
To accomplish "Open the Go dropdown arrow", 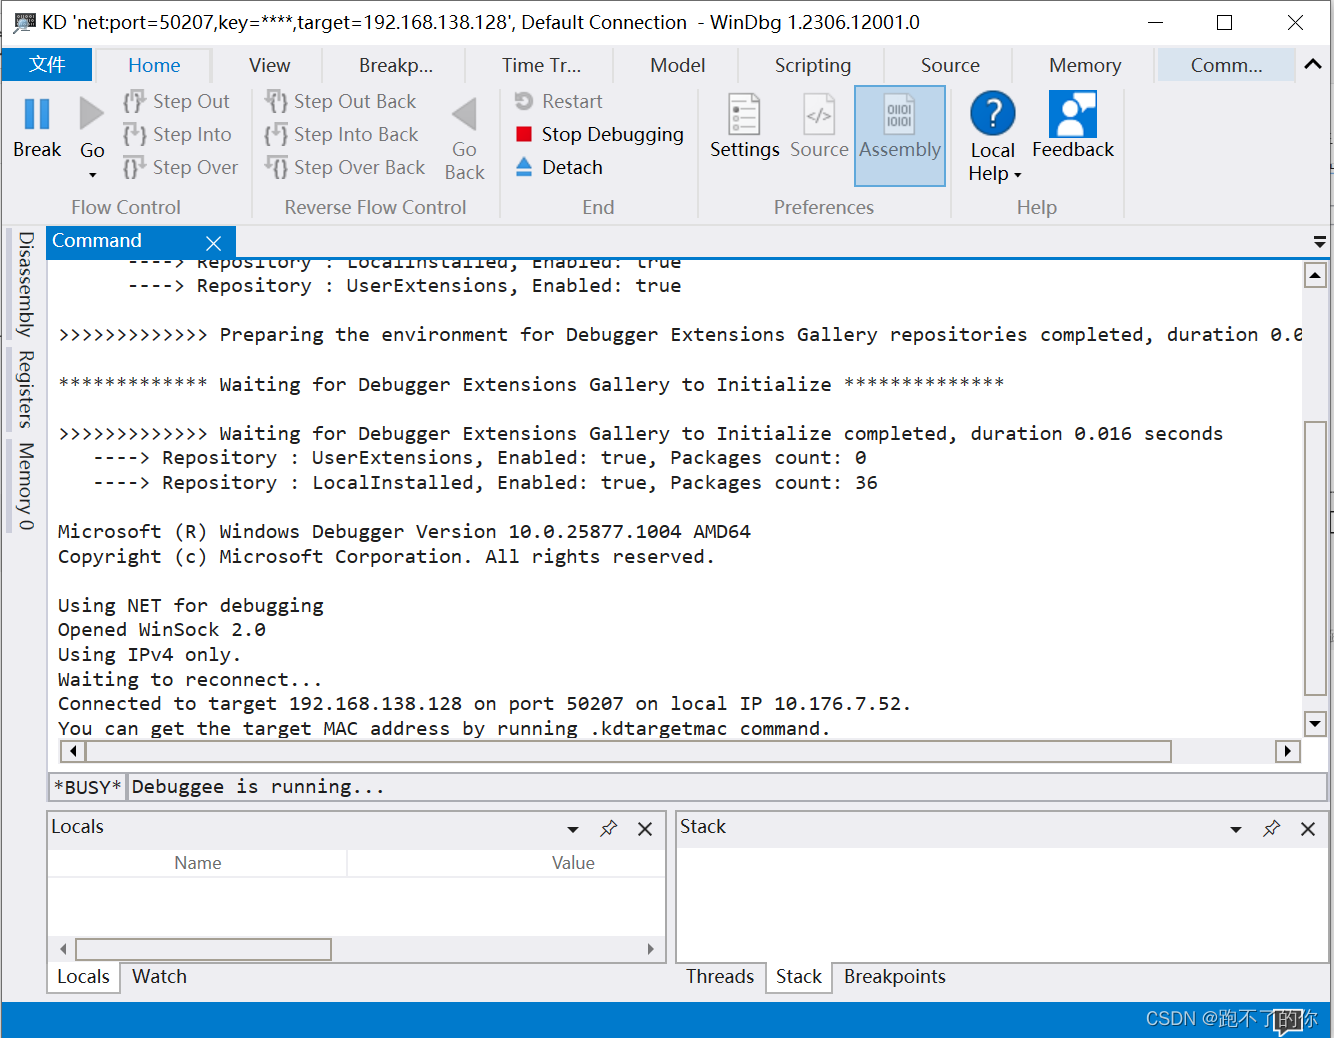I will click(x=92, y=175).
